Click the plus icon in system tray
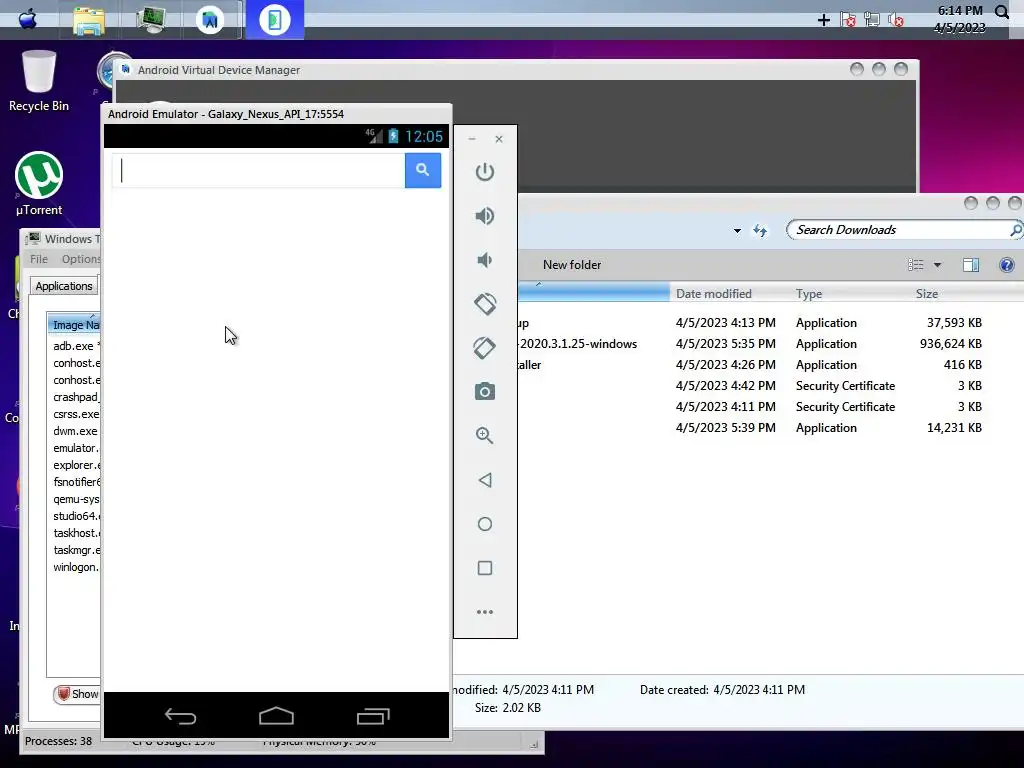The width and height of the screenshot is (1024, 768). [x=824, y=20]
